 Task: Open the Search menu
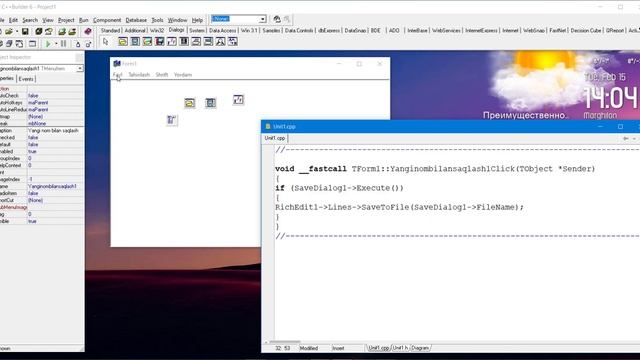coord(30,20)
